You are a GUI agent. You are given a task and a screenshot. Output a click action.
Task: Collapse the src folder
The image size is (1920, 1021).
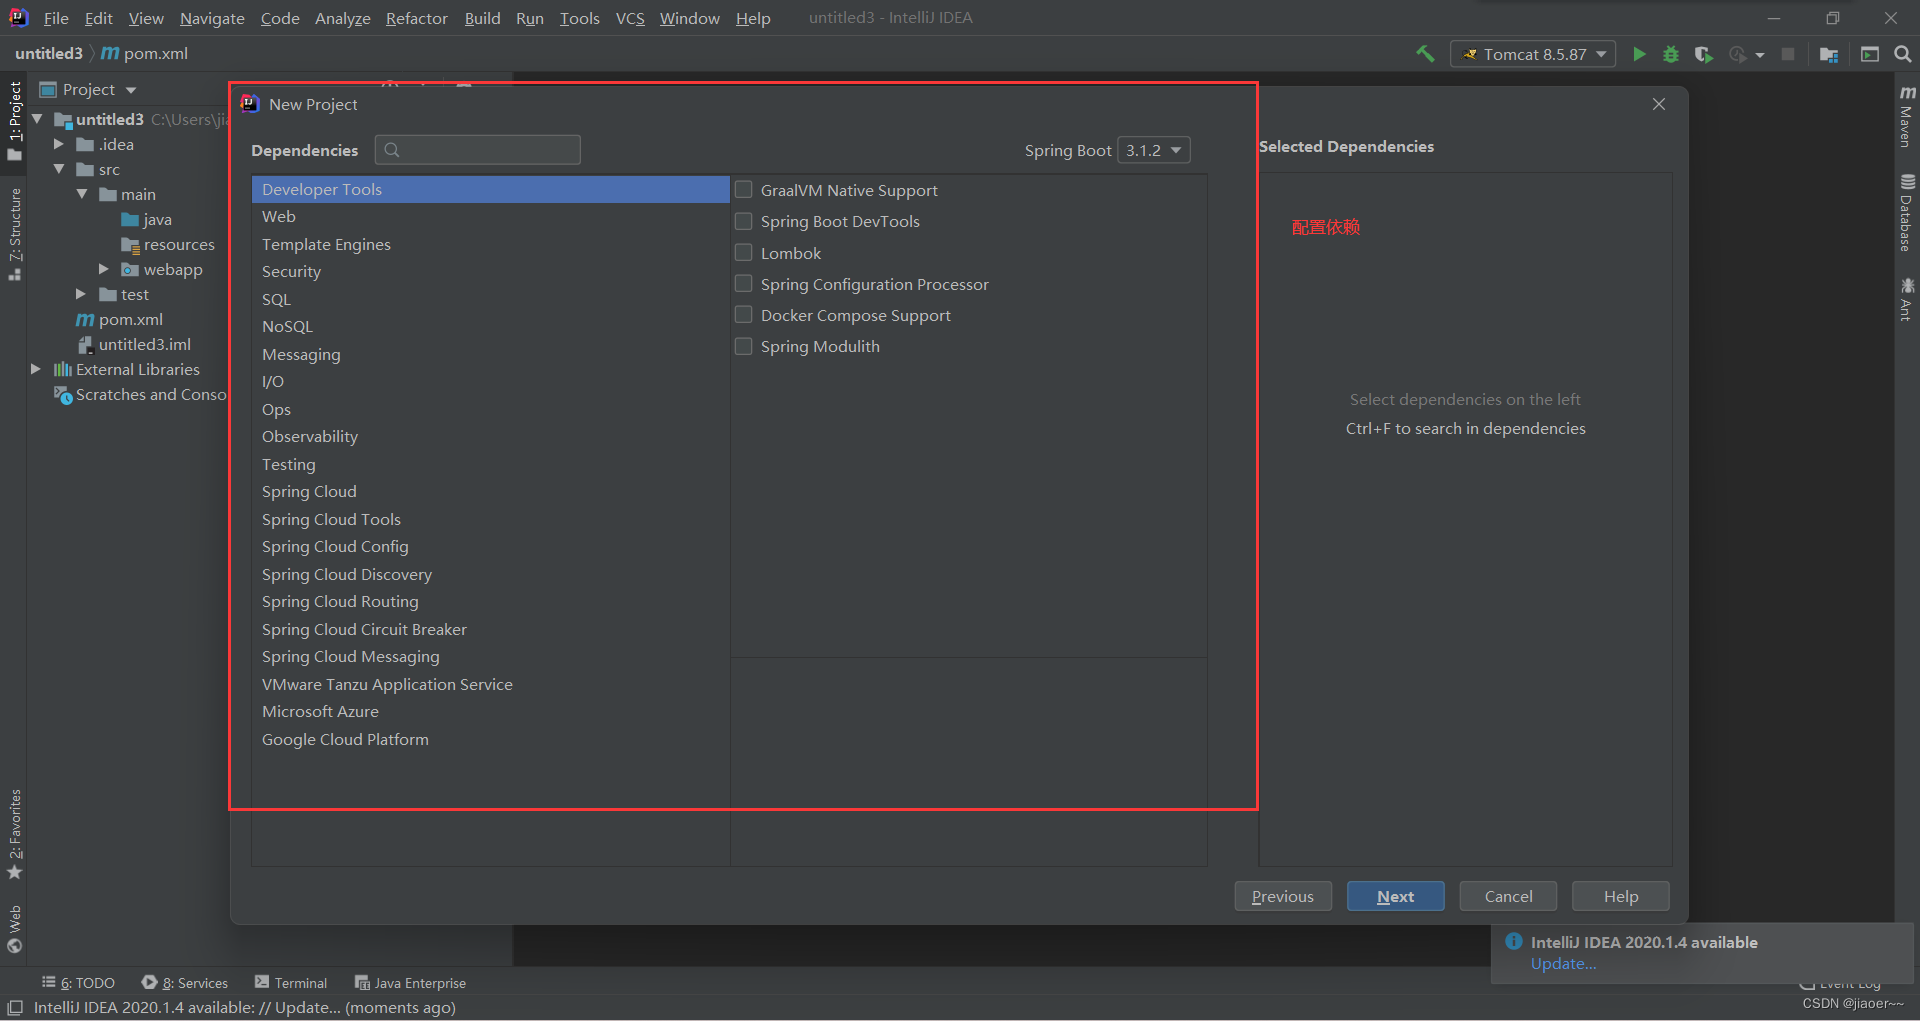coord(59,169)
